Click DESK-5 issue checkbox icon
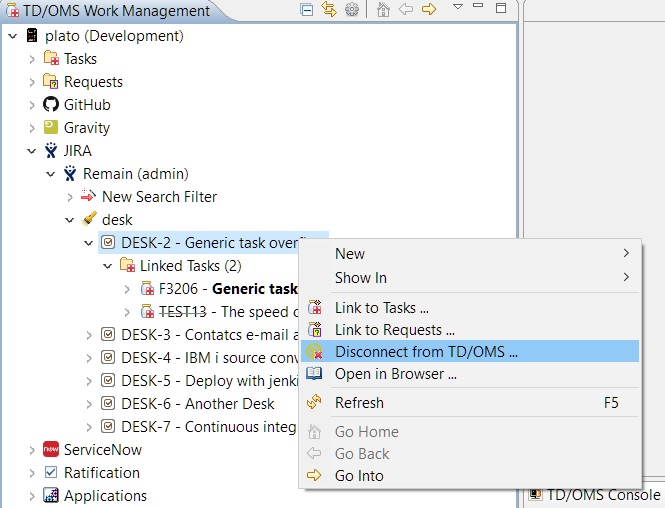This screenshot has height=508, width=665. (x=108, y=381)
